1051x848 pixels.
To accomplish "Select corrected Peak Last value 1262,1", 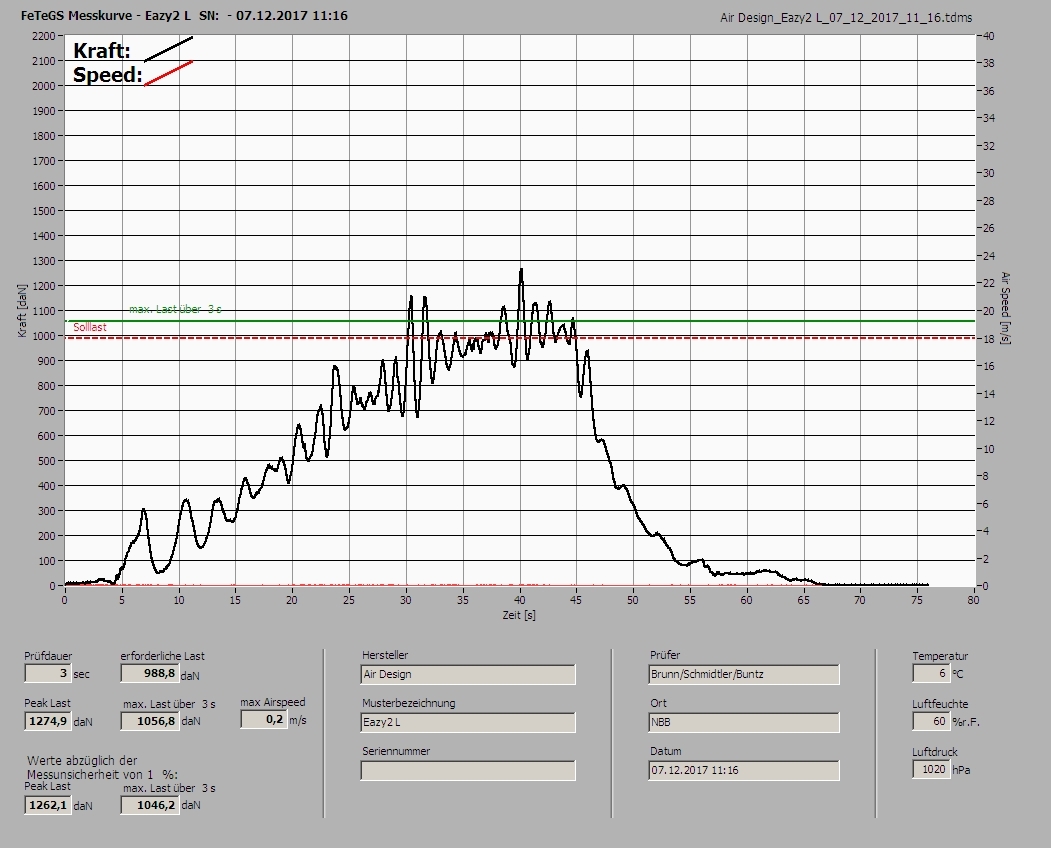I will [x=48, y=805].
